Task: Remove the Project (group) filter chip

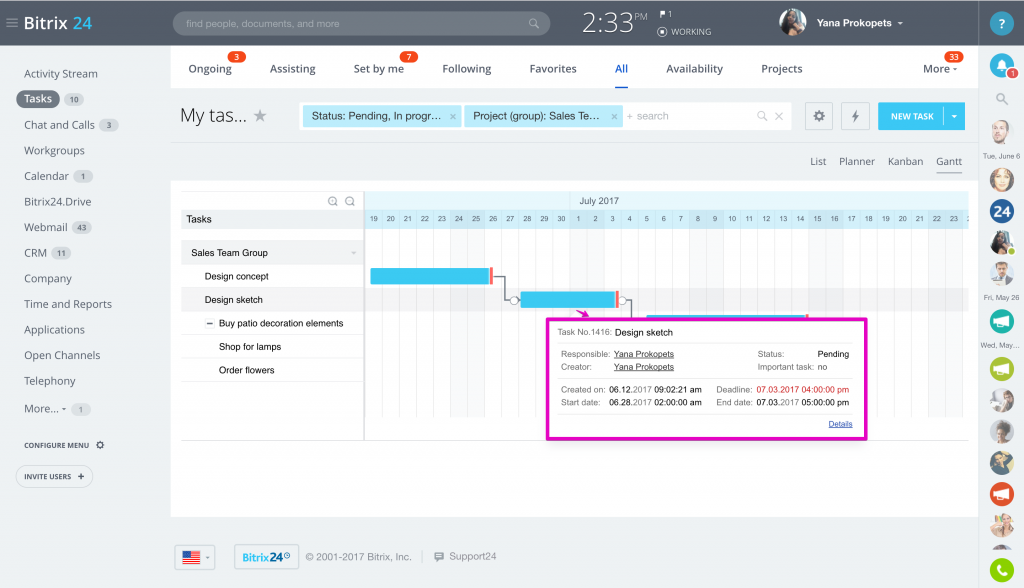Action: [x=614, y=116]
